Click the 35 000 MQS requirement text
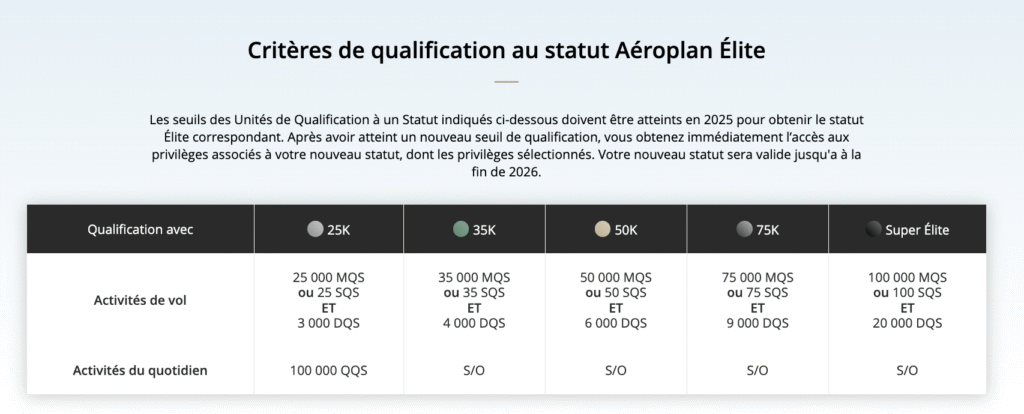1024x414 pixels. 474,277
